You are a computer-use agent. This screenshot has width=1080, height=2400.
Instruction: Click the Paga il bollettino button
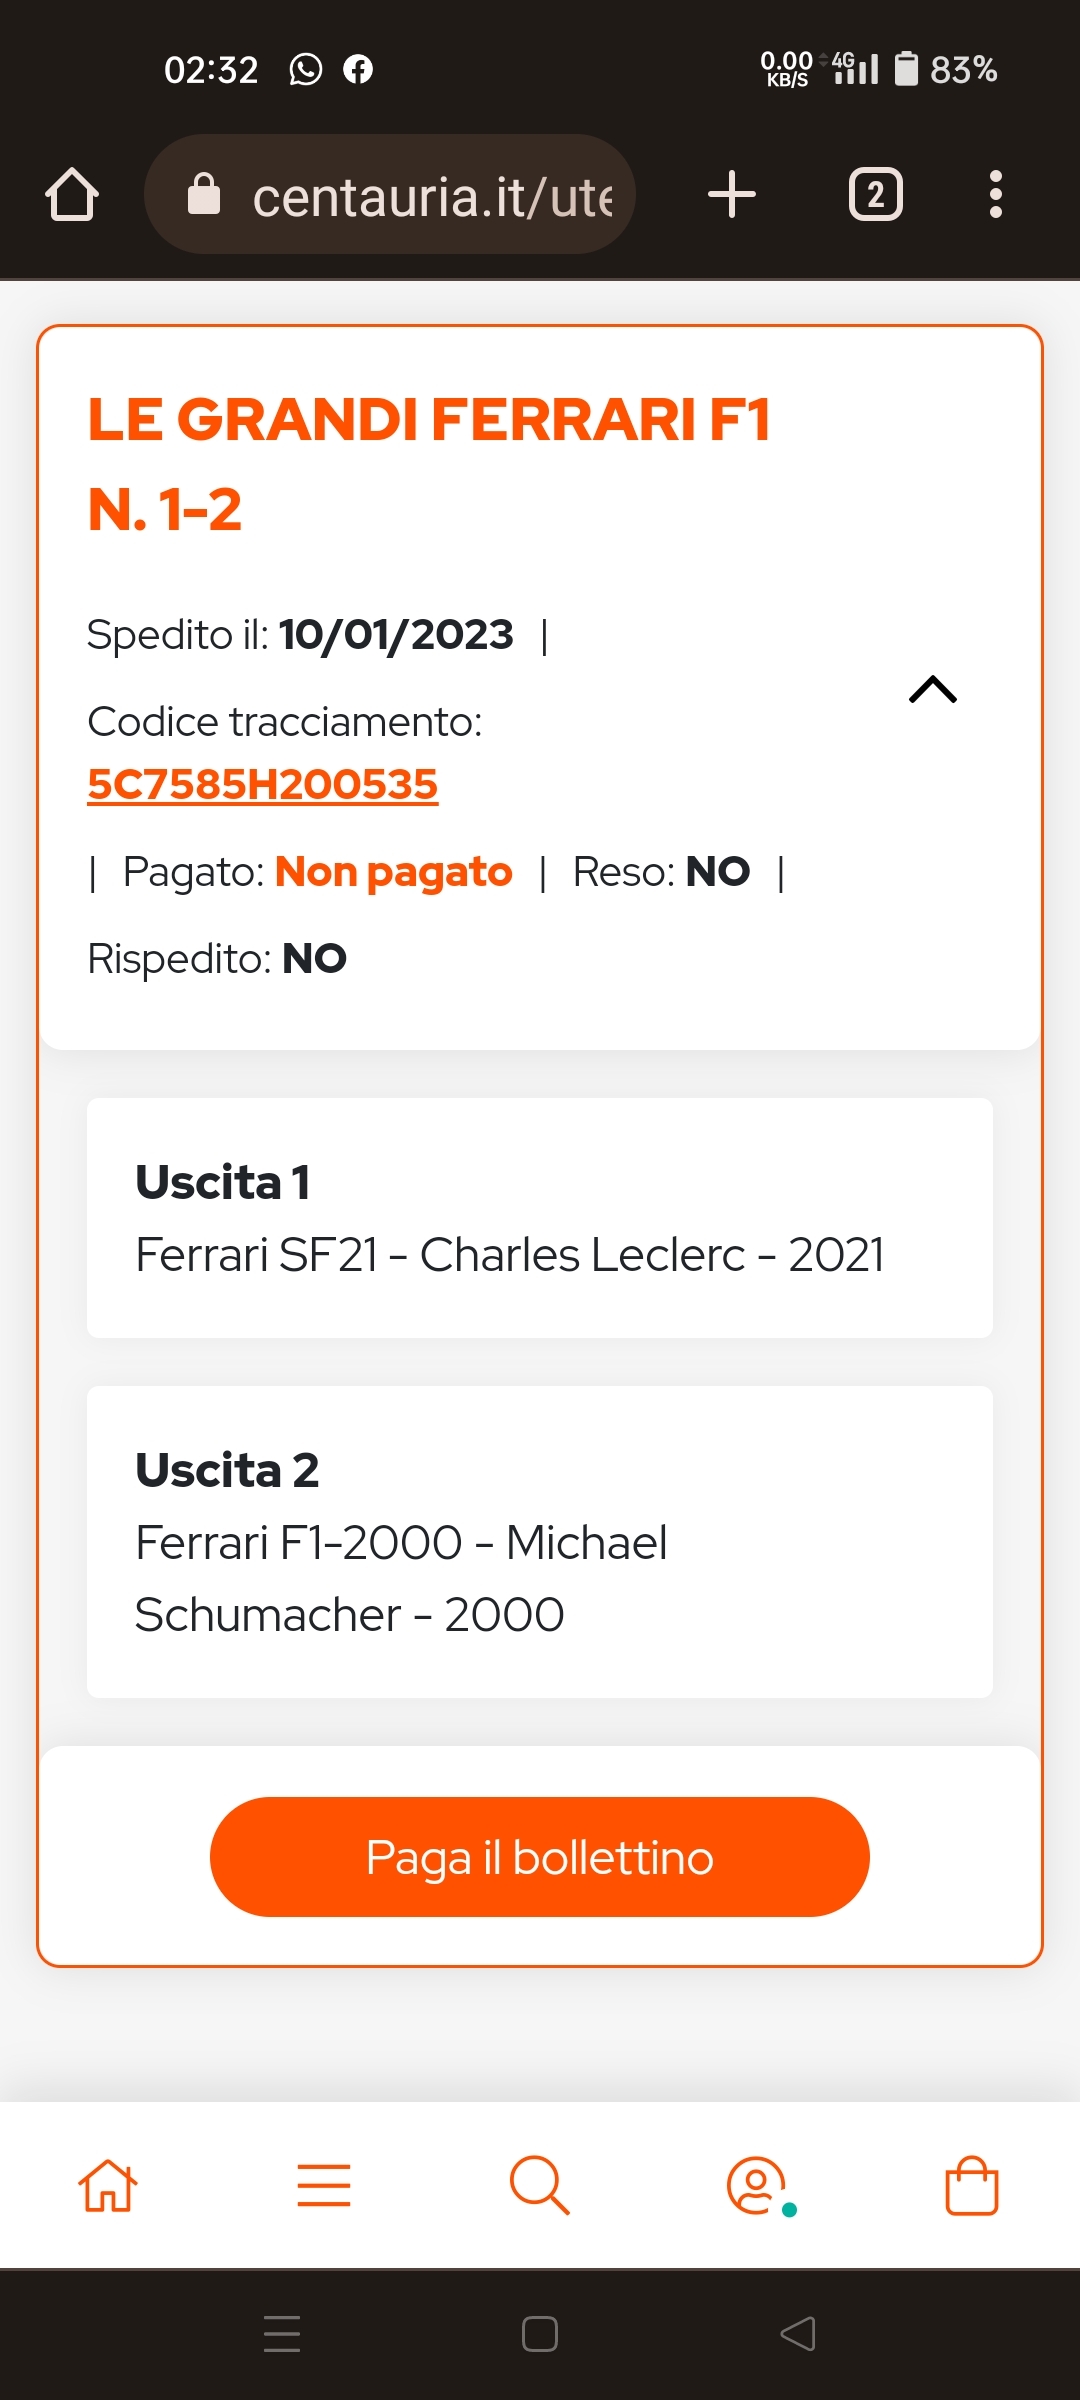[540, 1857]
